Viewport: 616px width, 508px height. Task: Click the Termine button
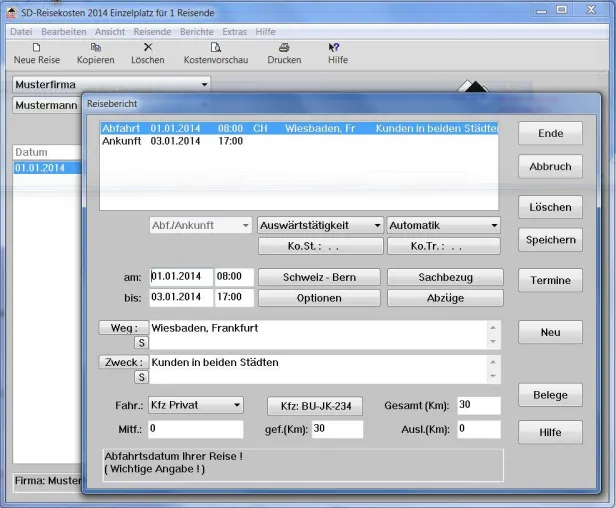550,280
